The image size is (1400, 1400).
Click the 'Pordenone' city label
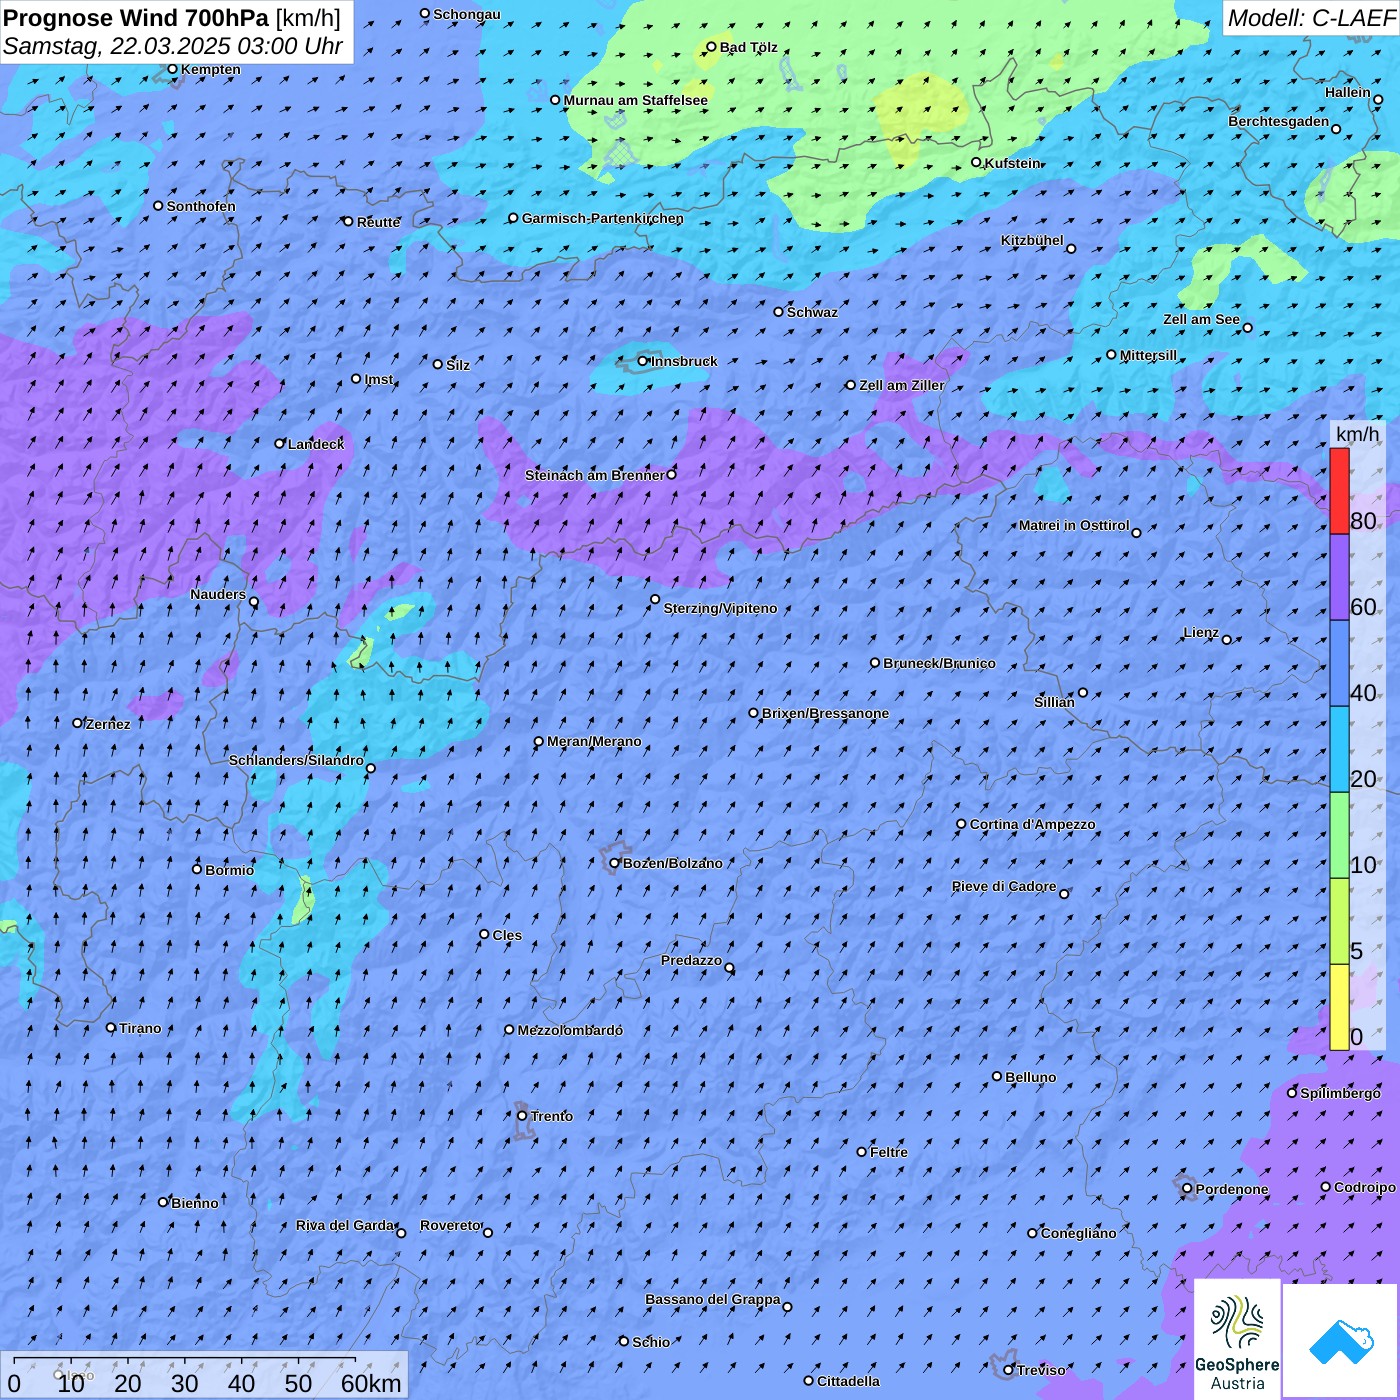click(1232, 1190)
